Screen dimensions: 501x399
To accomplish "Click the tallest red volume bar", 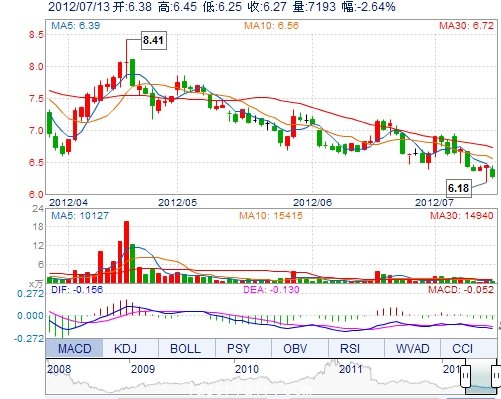I will click(x=126, y=252).
